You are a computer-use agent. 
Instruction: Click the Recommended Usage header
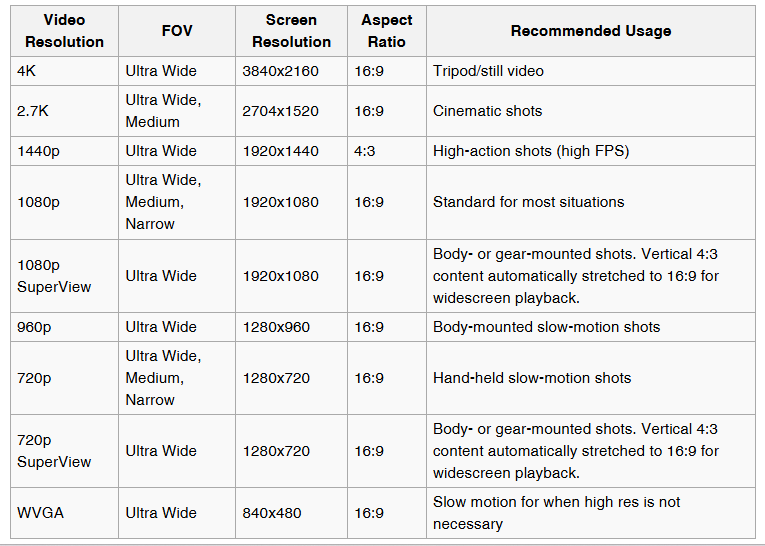pyautogui.click(x=591, y=31)
